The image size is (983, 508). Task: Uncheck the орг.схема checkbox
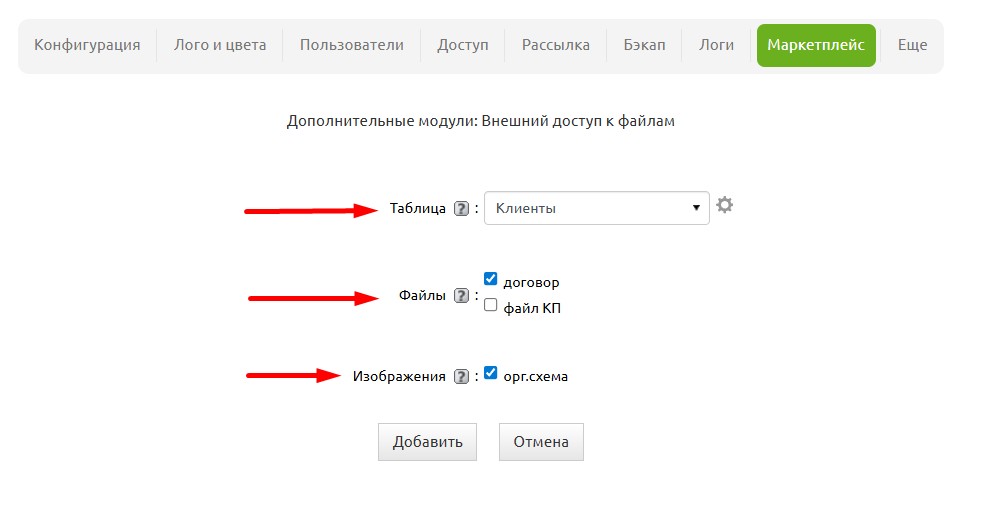[x=491, y=373]
